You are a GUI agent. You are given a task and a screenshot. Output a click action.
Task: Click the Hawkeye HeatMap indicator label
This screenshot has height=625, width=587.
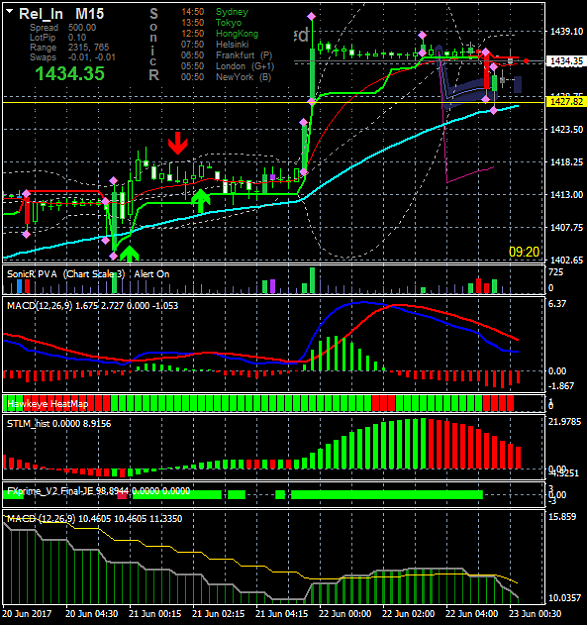[47, 404]
